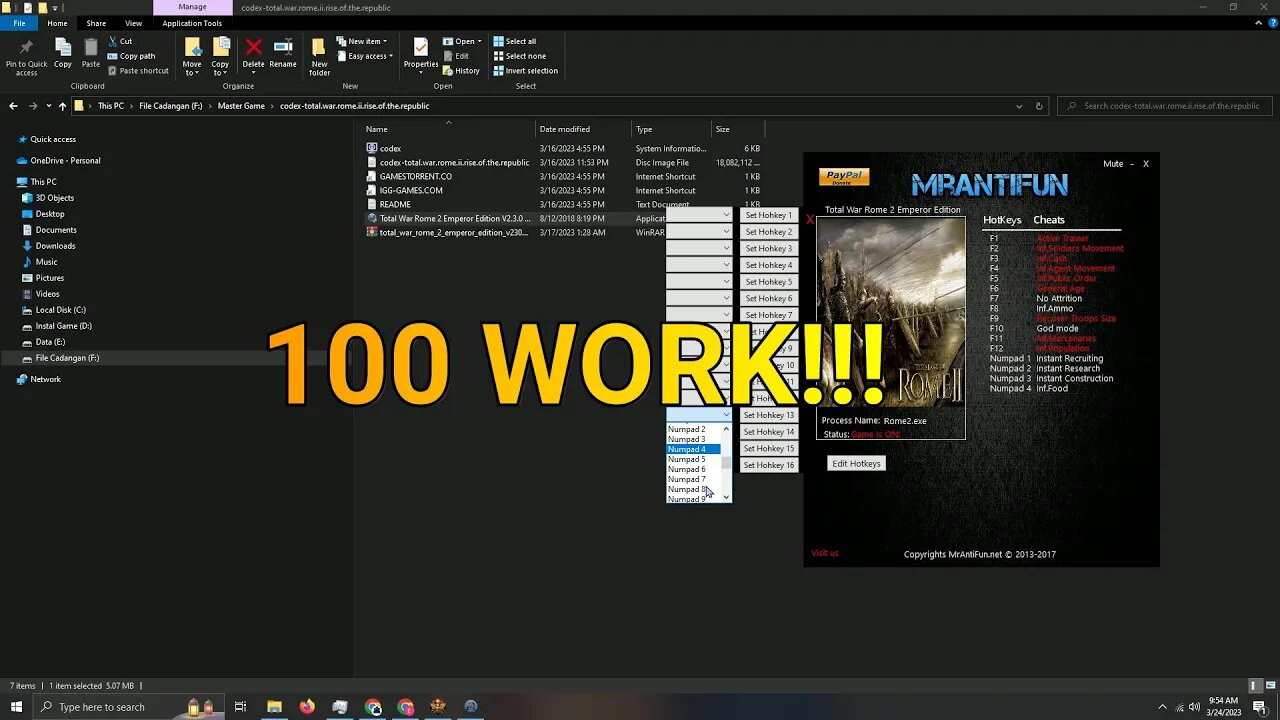
Task: Go back with the Back arrow
Action: (x=13, y=106)
